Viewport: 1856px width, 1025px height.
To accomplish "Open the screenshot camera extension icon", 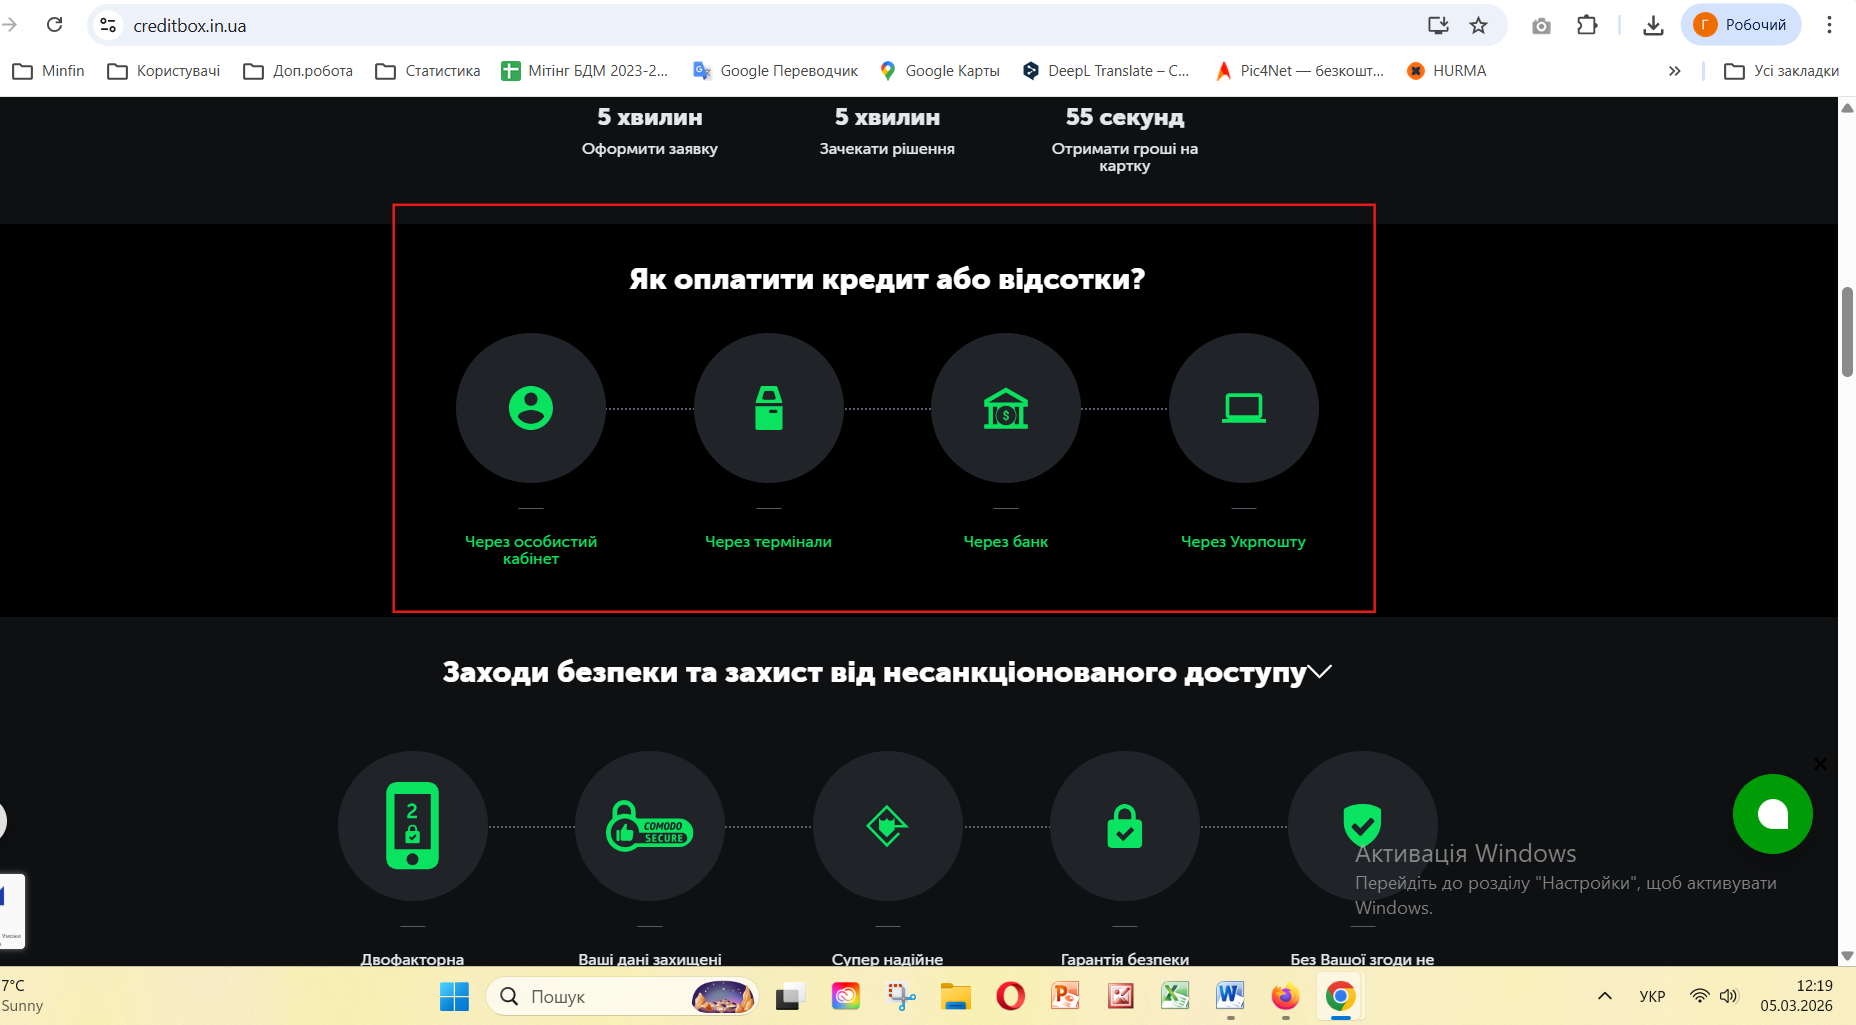I will 1541,25.
